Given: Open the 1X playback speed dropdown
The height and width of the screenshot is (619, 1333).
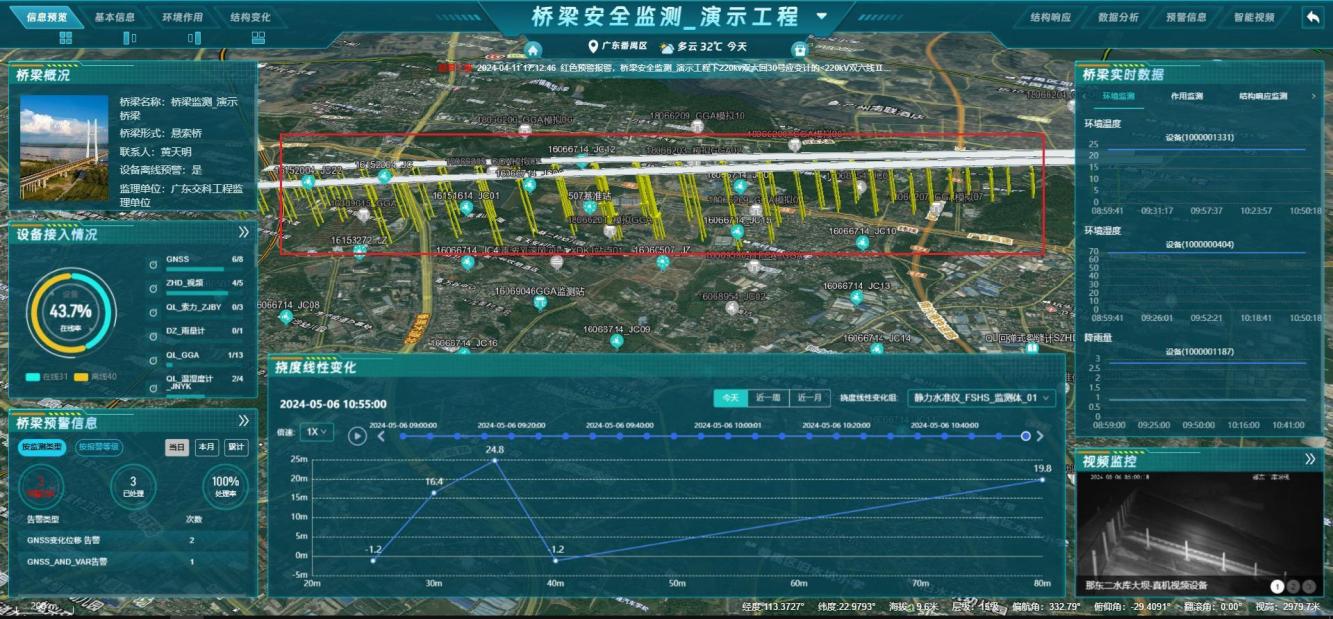Looking at the screenshot, I should coord(318,432).
